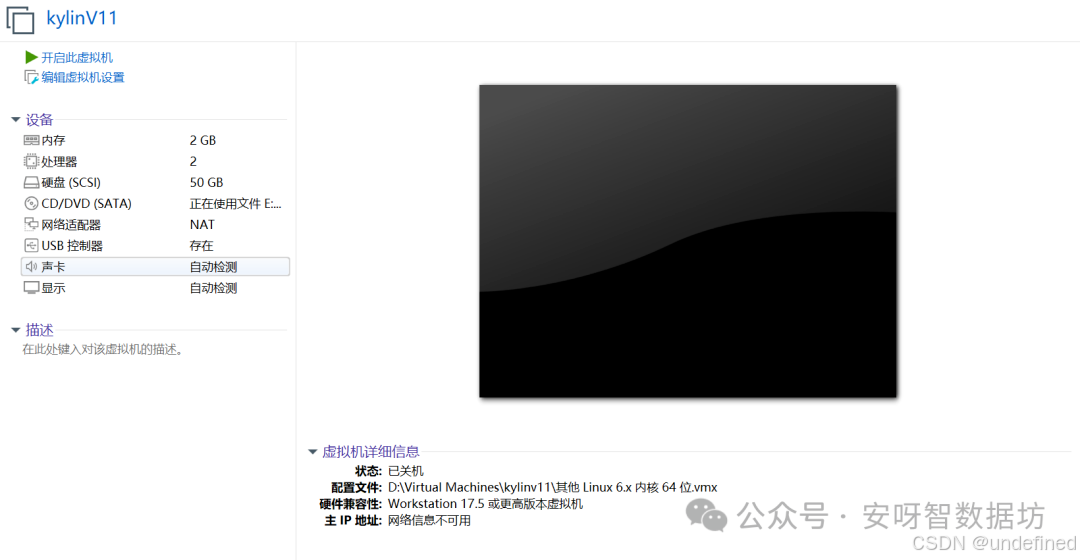
Task: Click the 自动检测 value for 显示
Action: [x=214, y=288]
